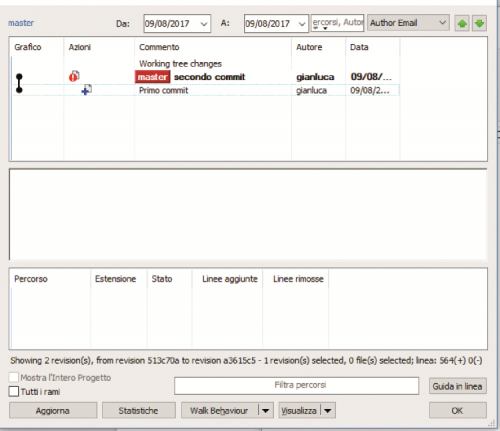Toggle Mostra l'Intero Progetto checkbox

14,377
